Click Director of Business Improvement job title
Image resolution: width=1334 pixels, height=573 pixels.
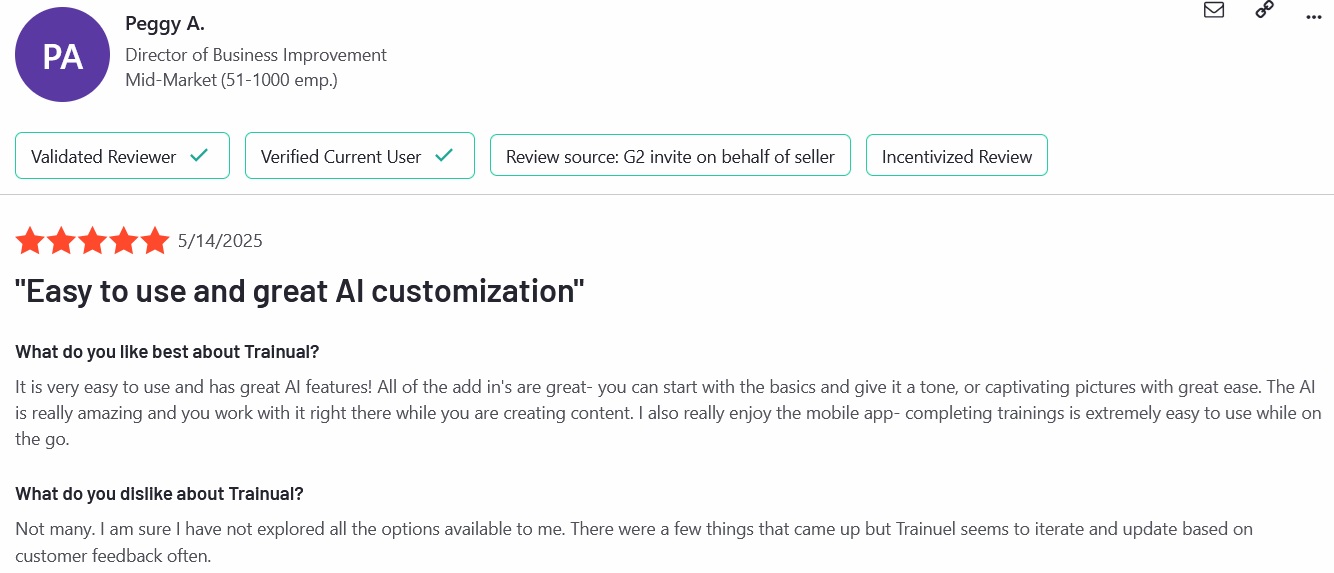point(256,55)
